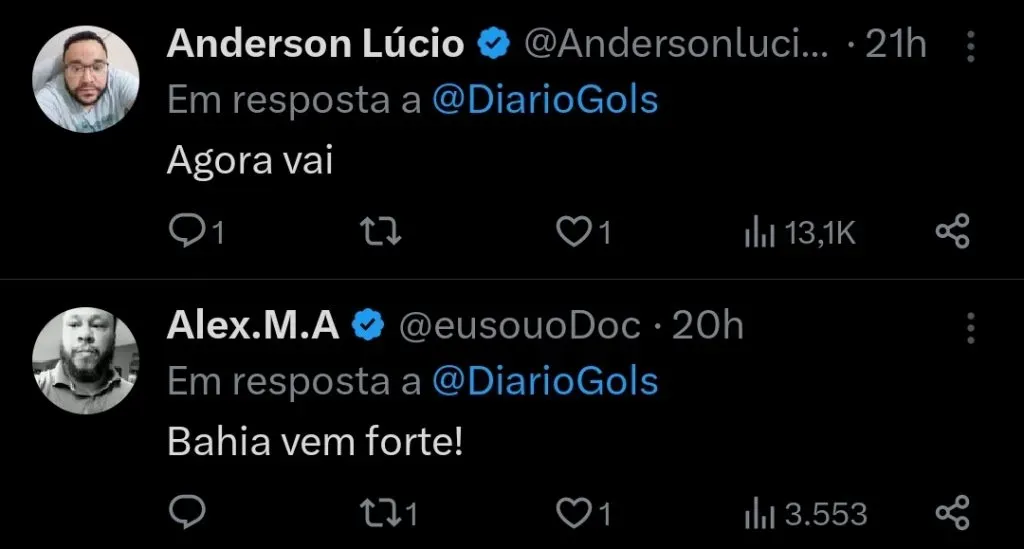The height and width of the screenshot is (549, 1024).
Task: Retweet Anderson Lúcio's 'Agora vai' post
Action: pyautogui.click(x=380, y=232)
